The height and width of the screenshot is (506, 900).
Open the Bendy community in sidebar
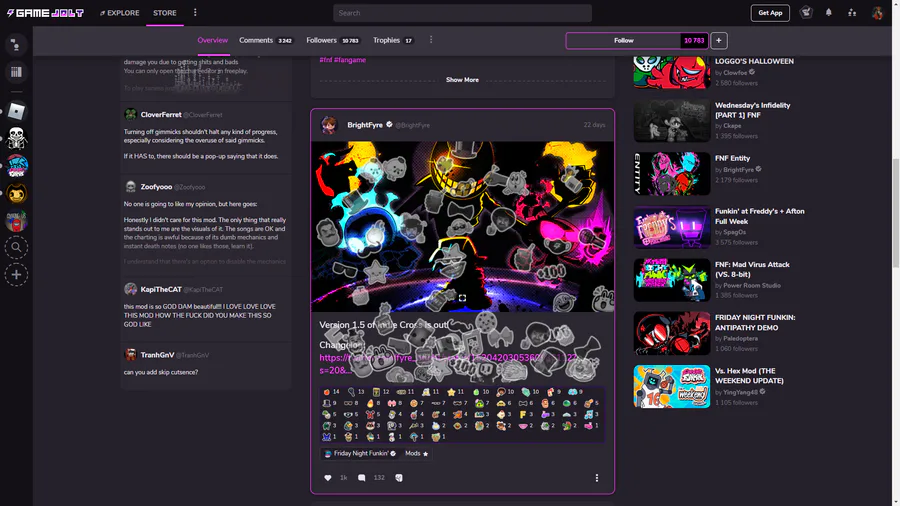pyautogui.click(x=16, y=193)
